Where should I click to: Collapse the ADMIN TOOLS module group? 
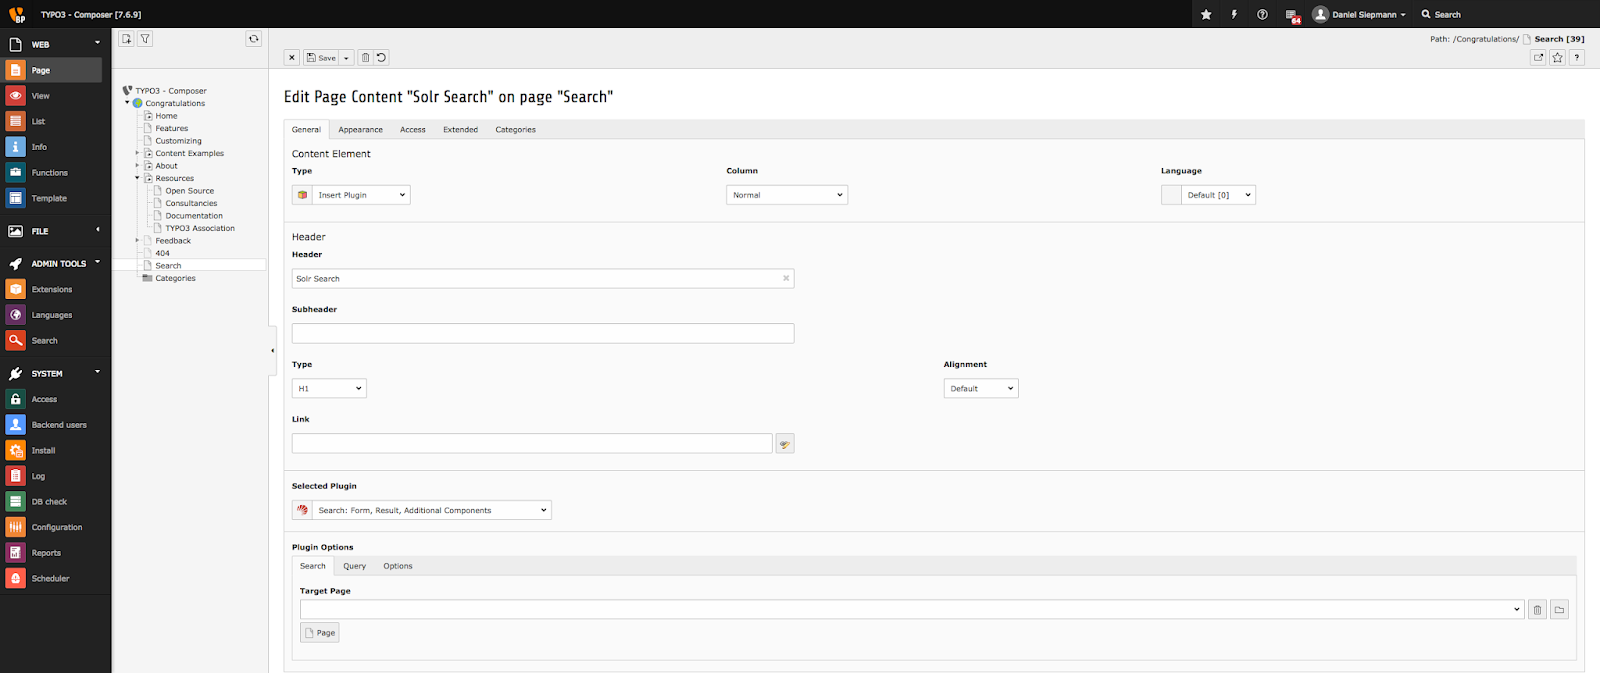[97, 262]
